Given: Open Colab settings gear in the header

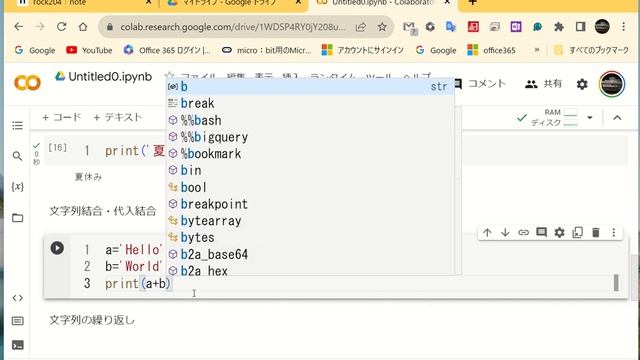Looking at the screenshot, I should click(x=582, y=84).
